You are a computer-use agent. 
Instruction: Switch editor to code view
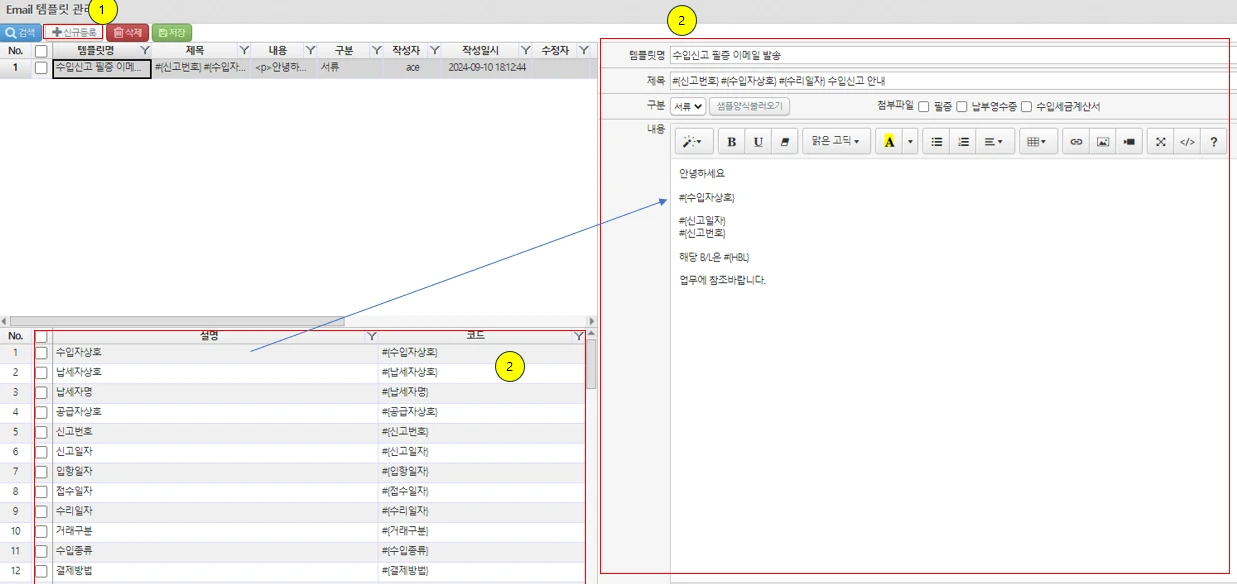point(1187,142)
